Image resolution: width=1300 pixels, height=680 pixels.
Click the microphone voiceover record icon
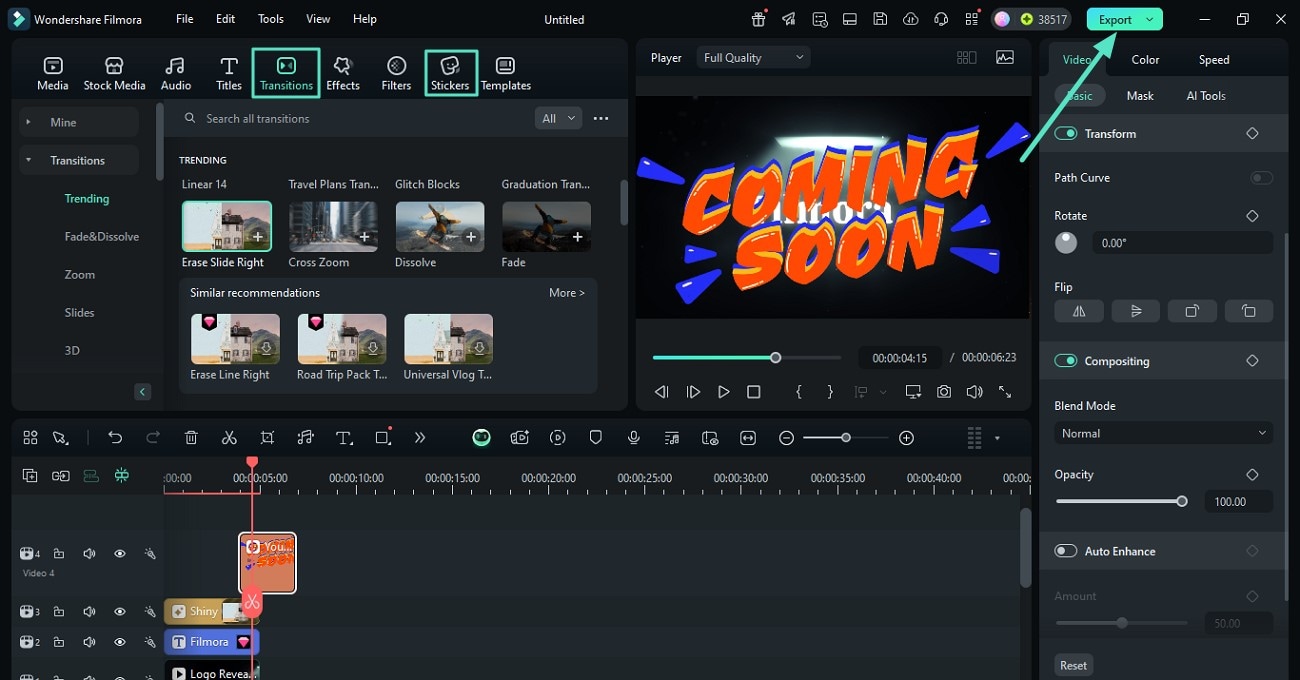(x=633, y=438)
